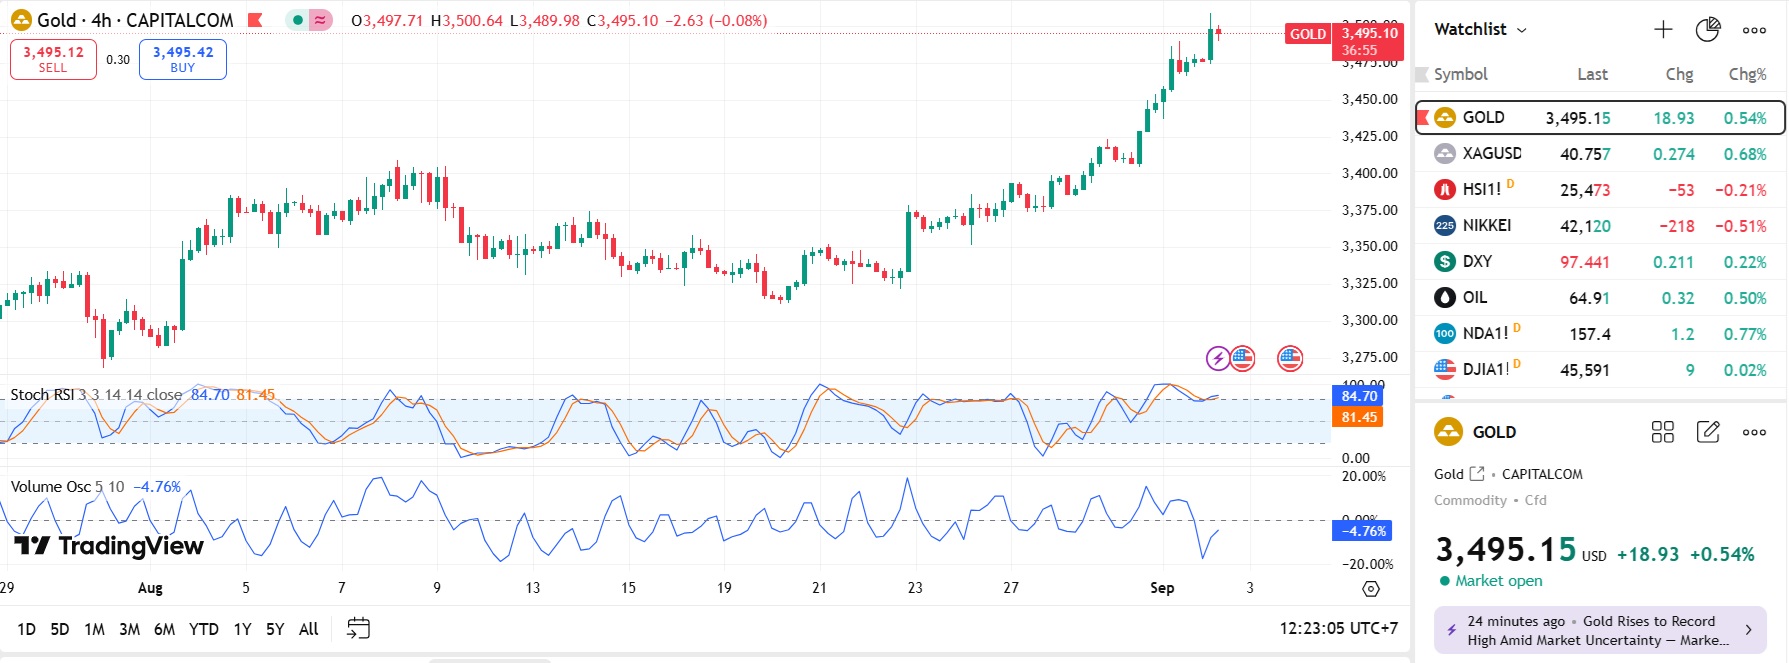Open the watchlist pie chart icon
This screenshot has height=663, width=1789.
(1708, 30)
